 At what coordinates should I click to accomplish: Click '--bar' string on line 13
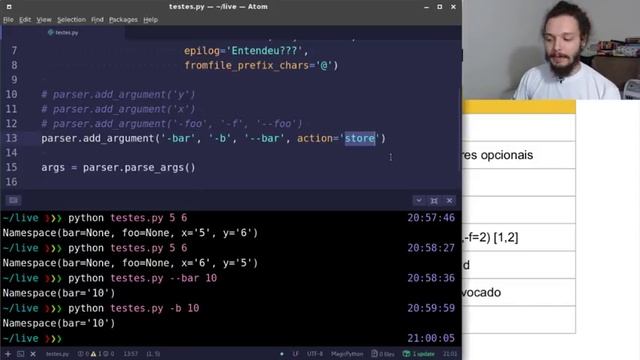(x=264, y=138)
